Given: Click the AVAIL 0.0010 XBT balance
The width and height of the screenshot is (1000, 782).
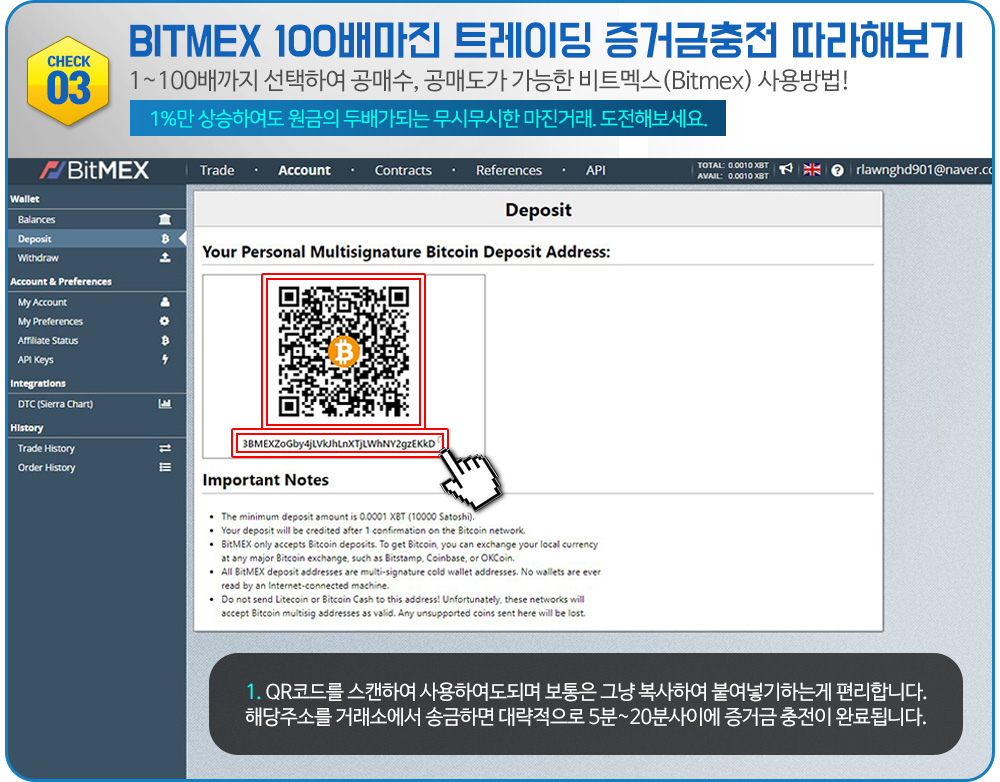Looking at the screenshot, I should pyautogui.click(x=733, y=175).
